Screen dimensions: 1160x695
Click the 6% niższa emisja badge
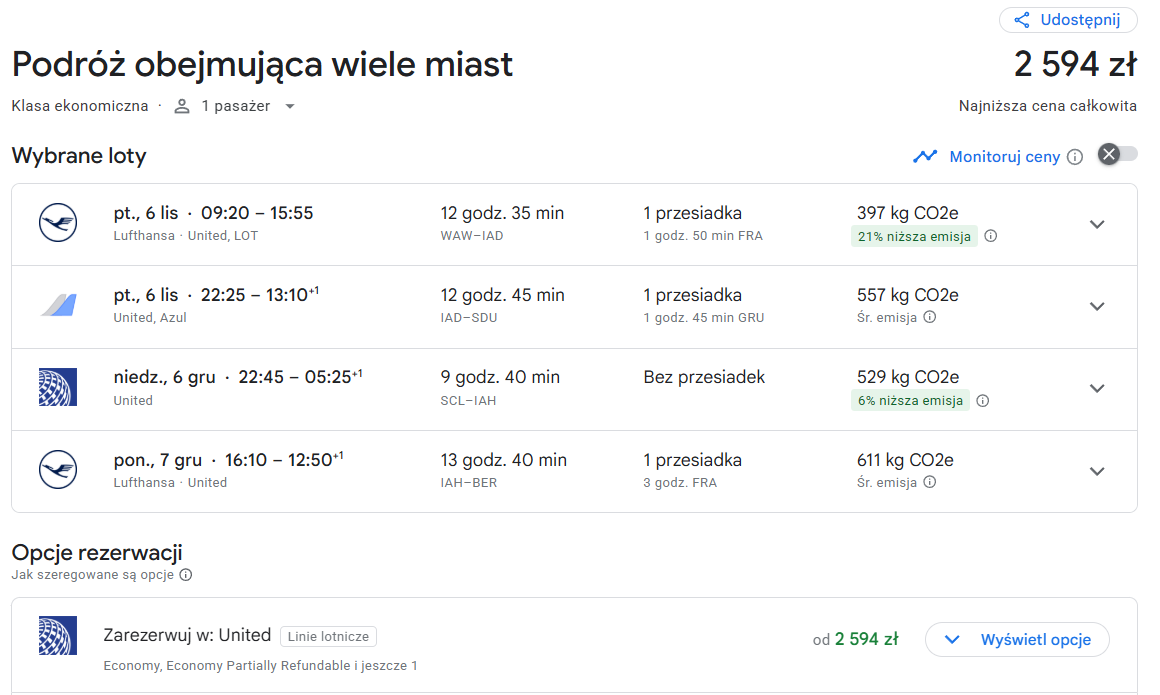(910, 400)
